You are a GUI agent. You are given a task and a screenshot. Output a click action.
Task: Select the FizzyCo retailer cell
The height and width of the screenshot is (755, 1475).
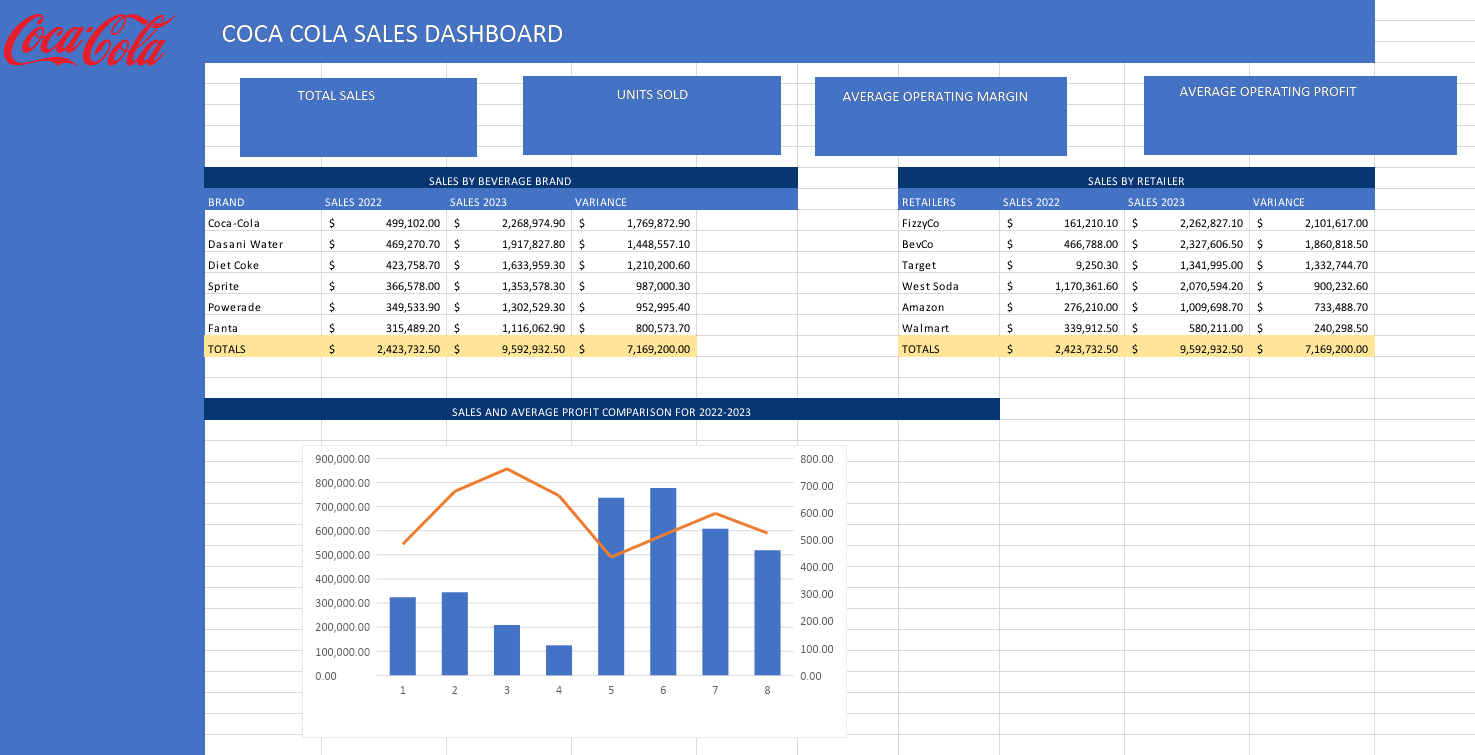pyautogui.click(x=921, y=223)
